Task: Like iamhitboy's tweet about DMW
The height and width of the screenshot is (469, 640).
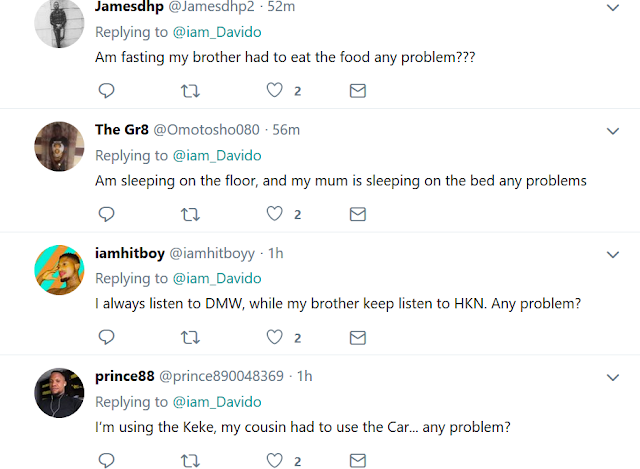Action: (274, 337)
